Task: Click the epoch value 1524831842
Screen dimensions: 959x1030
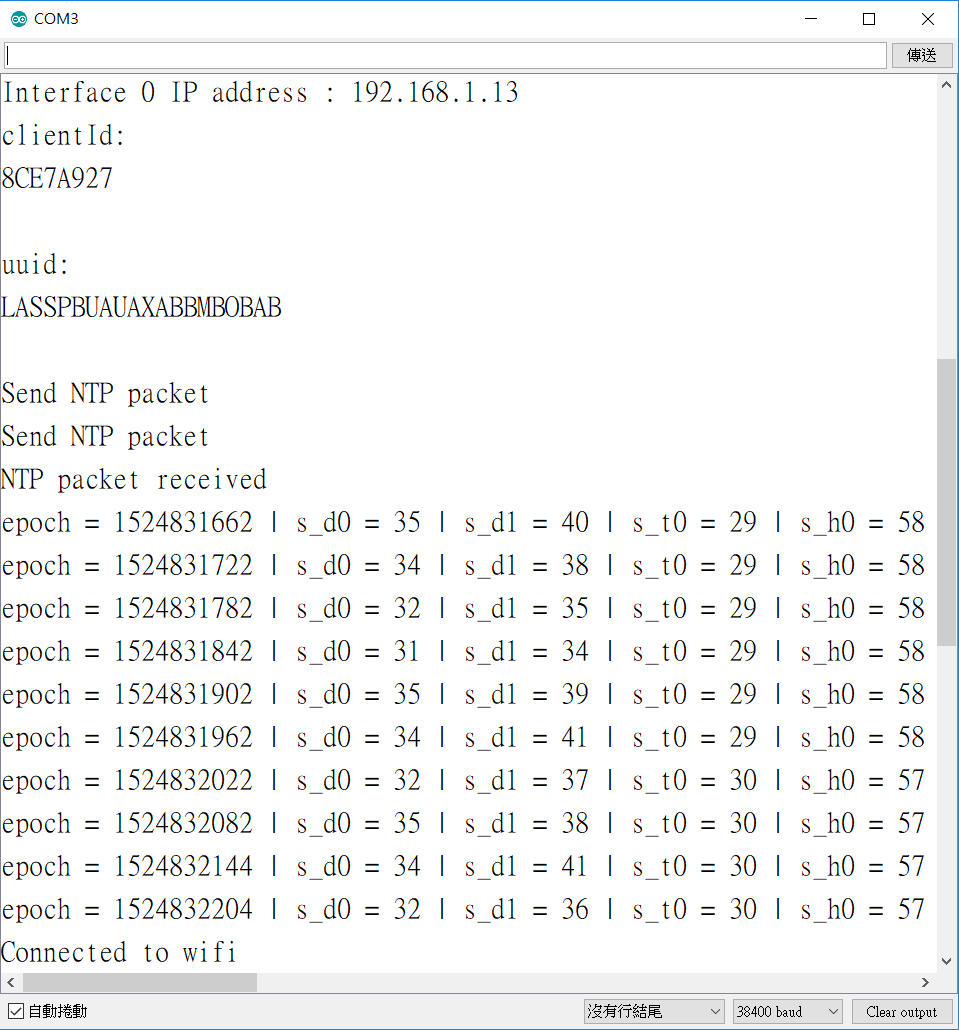Action: (x=183, y=652)
